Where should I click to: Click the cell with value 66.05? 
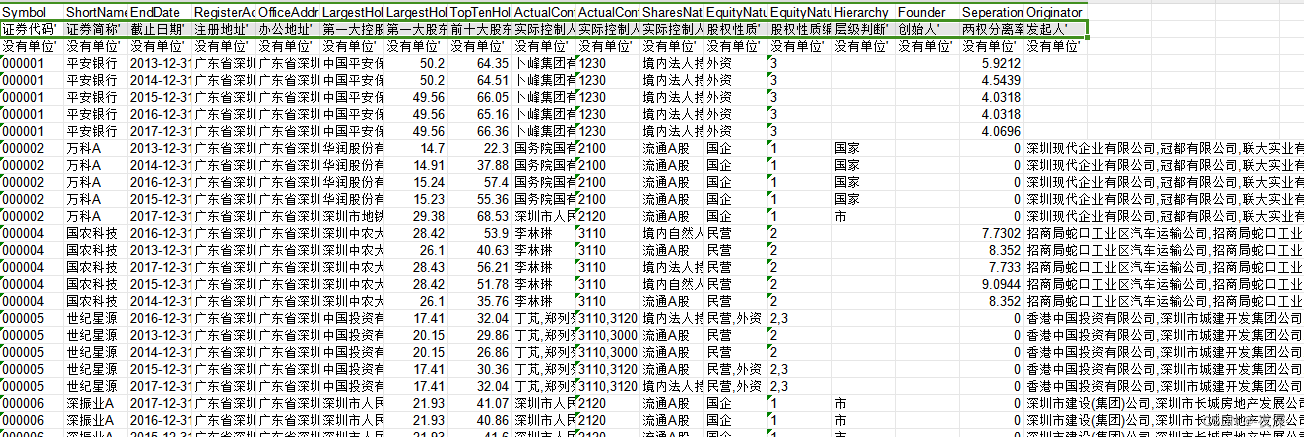click(x=480, y=96)
